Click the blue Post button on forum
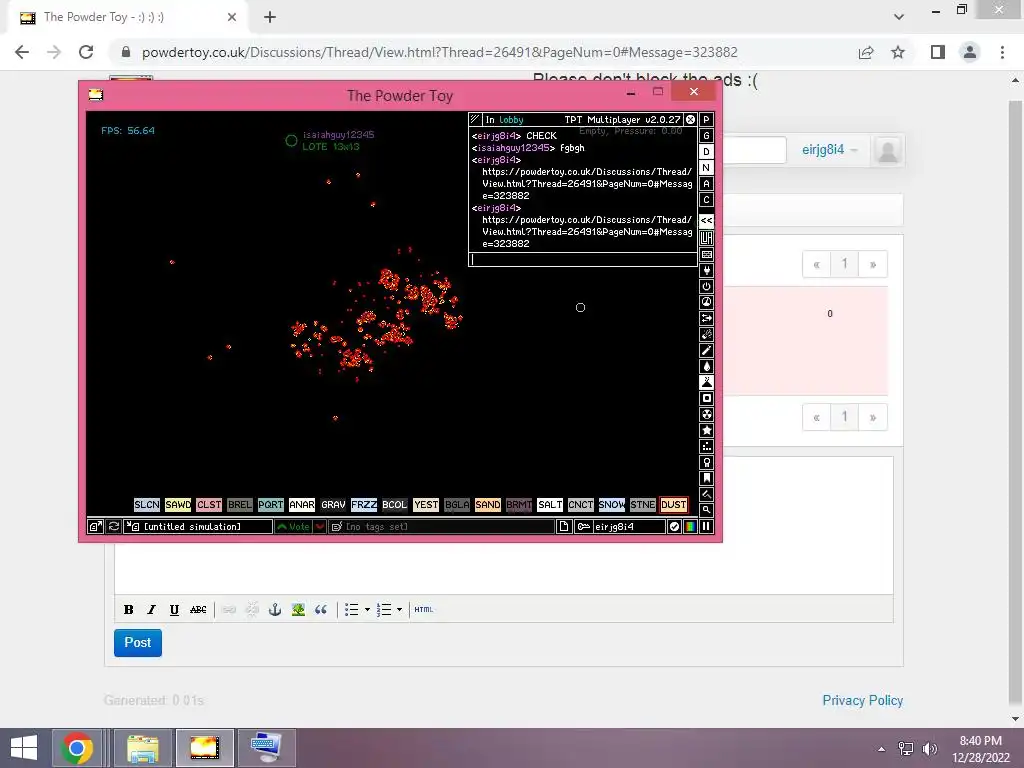1024x768 pixels. (138, 643)
